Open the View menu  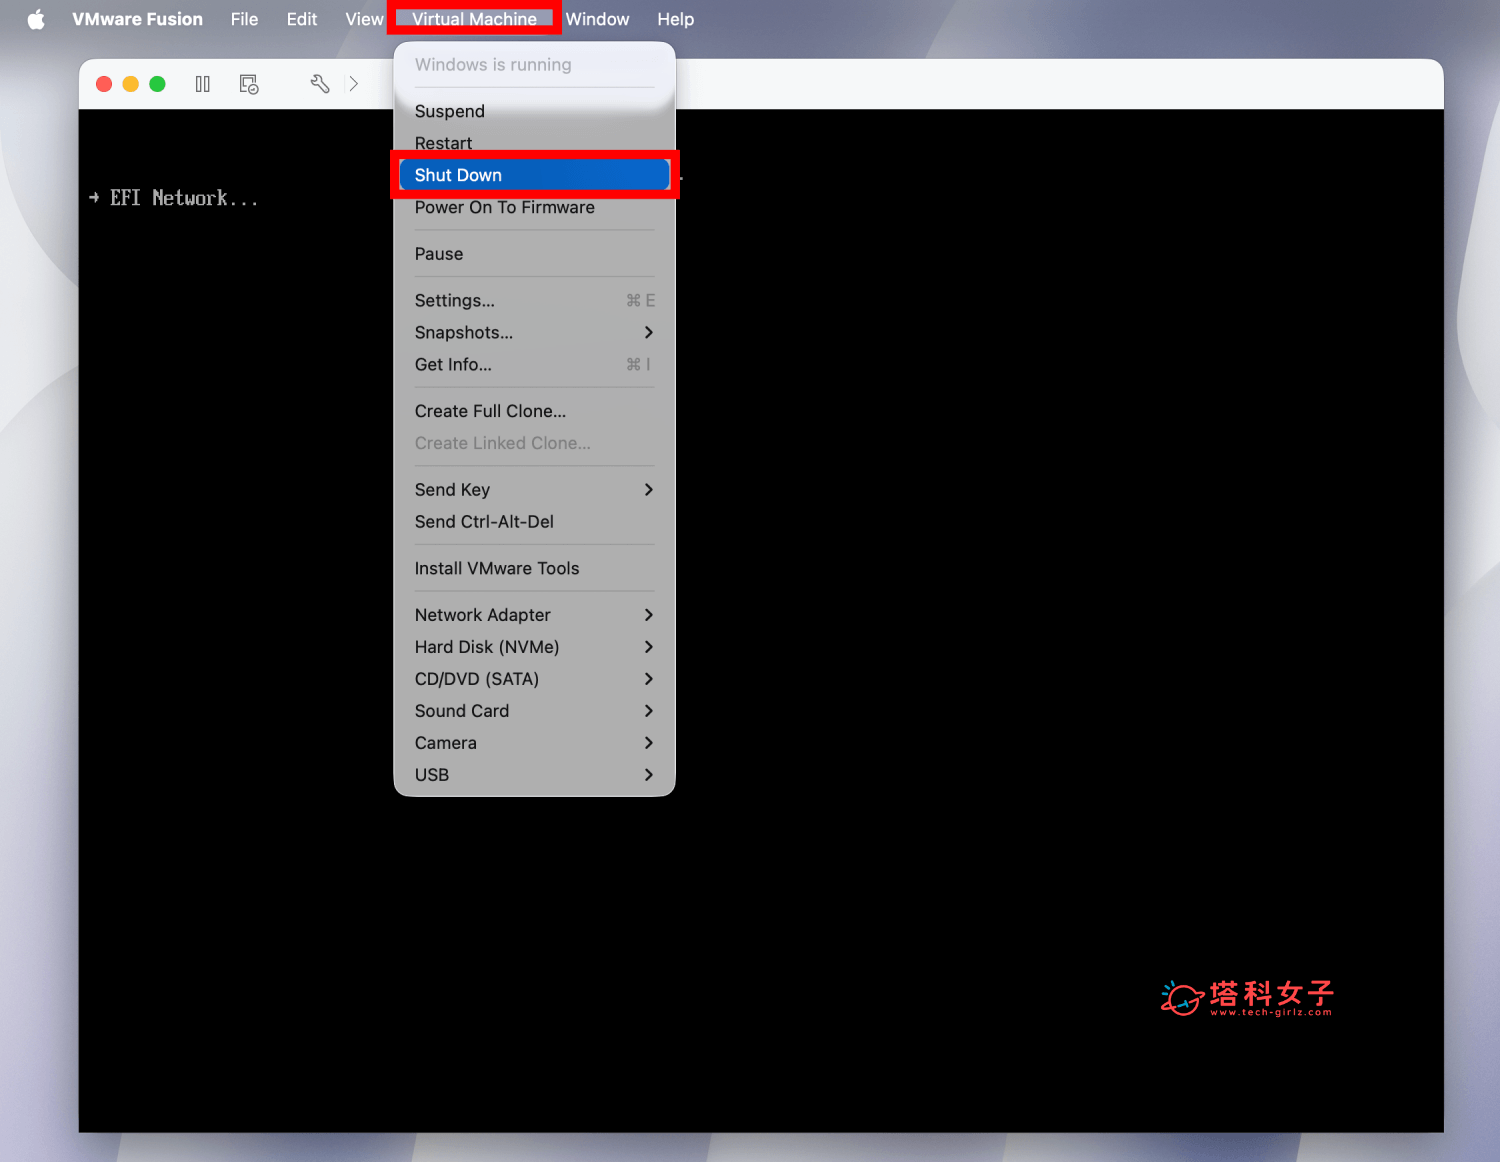tap(364, 19)
